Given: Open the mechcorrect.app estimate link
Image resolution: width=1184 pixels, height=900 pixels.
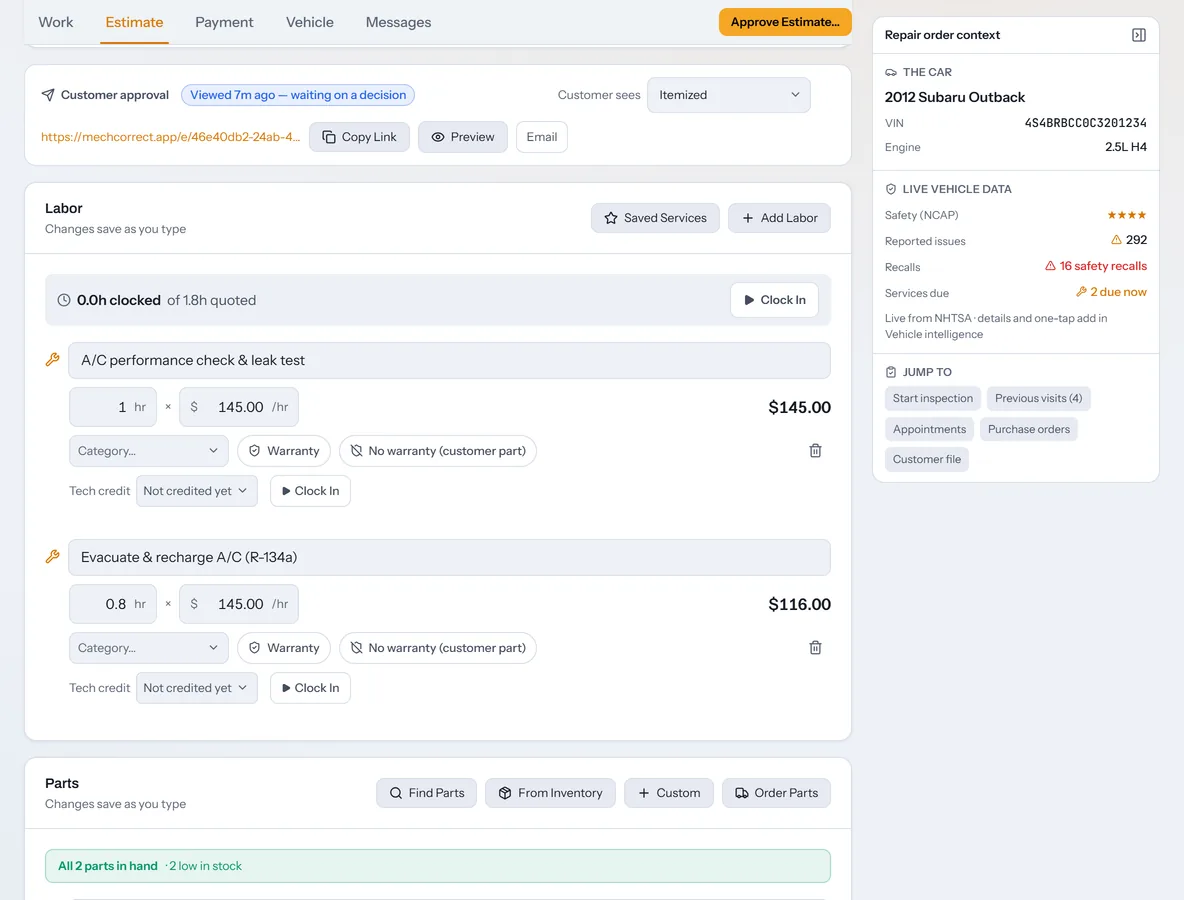Looking at the screenshot, I should pos(171,137).
